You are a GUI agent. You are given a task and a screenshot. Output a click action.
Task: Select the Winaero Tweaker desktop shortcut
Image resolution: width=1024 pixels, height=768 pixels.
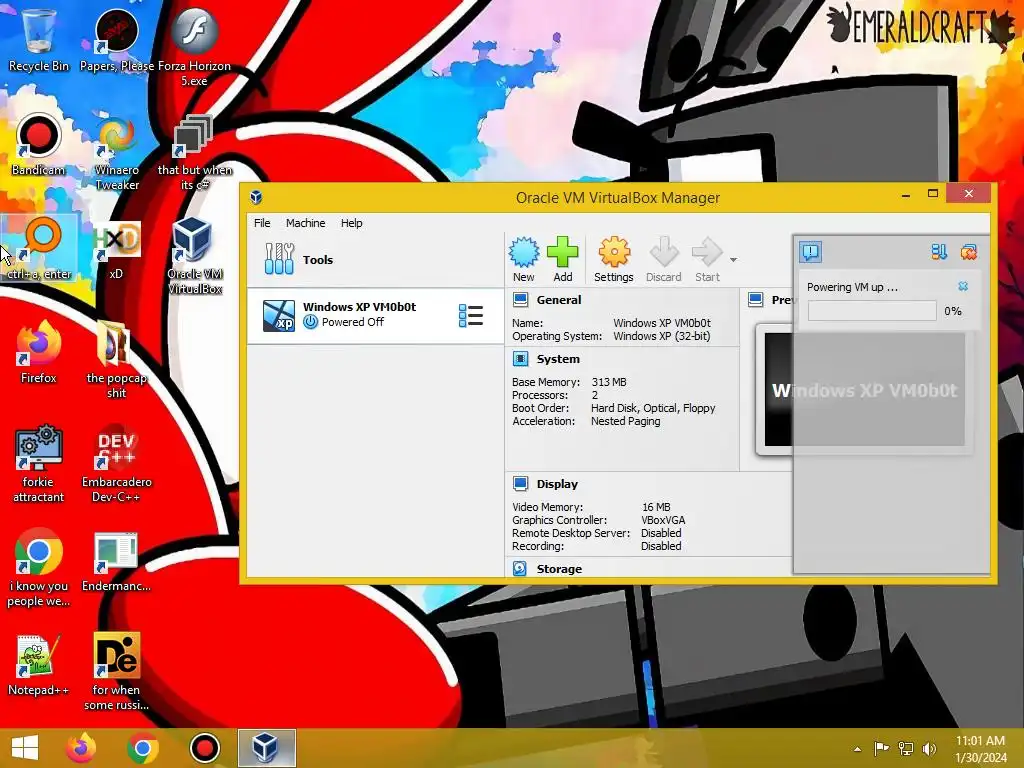pos(117,152)
